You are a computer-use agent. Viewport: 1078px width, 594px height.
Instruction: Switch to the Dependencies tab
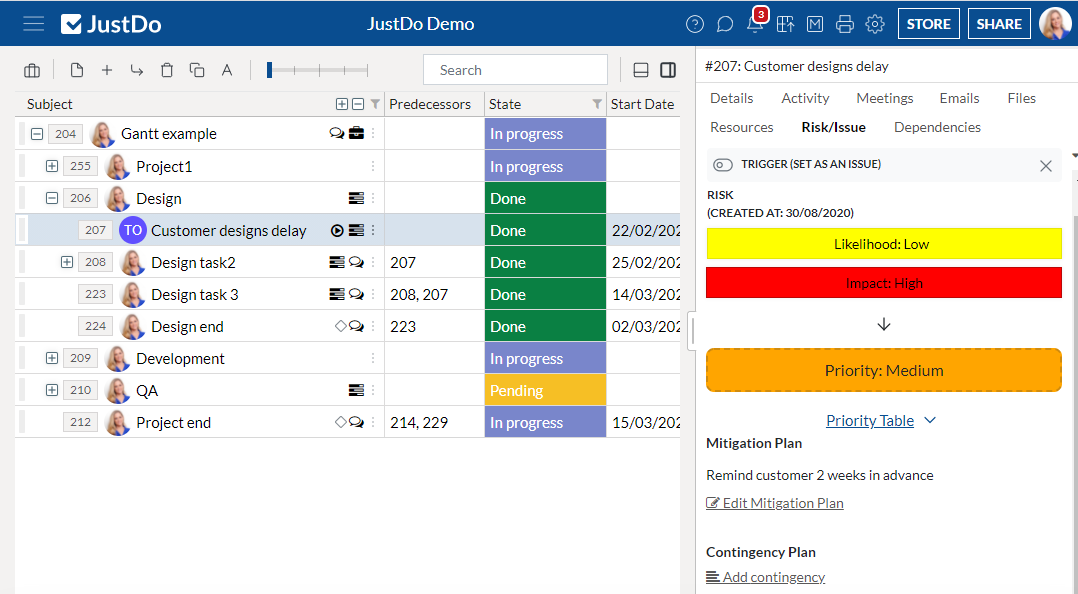(937, 127)
